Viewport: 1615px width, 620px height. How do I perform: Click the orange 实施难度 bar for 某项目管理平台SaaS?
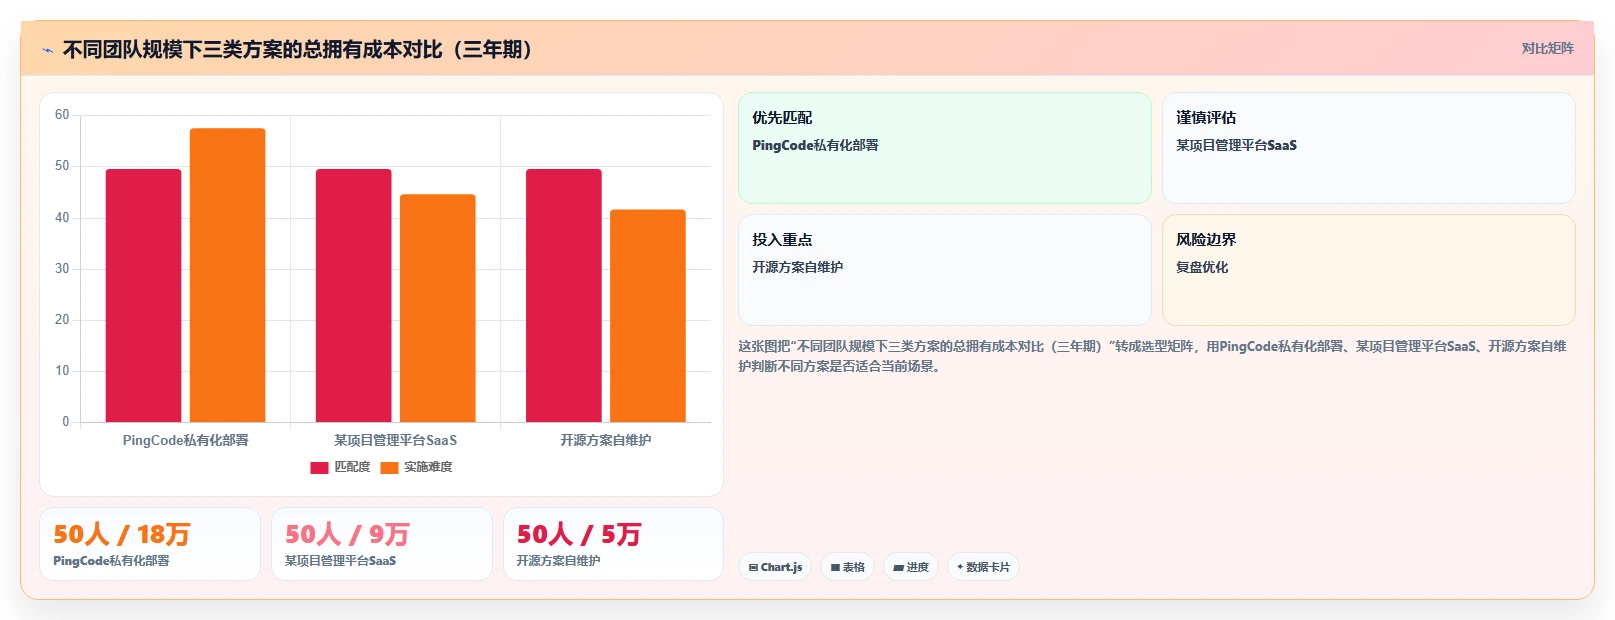[x=438, y=308]
